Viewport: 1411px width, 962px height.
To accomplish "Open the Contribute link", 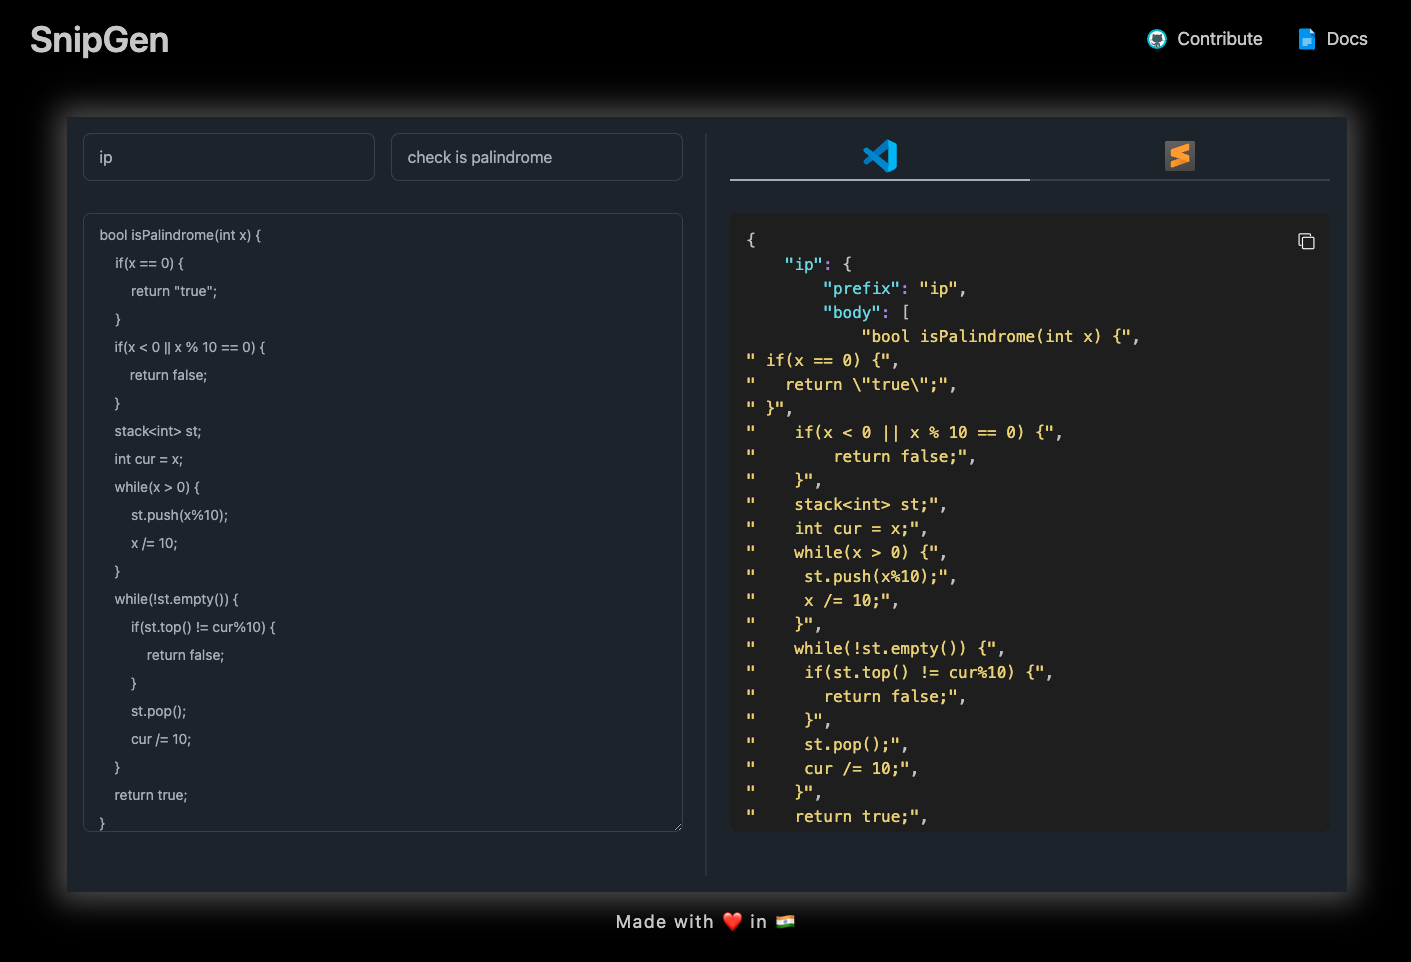I will [x=1205, y=39].
